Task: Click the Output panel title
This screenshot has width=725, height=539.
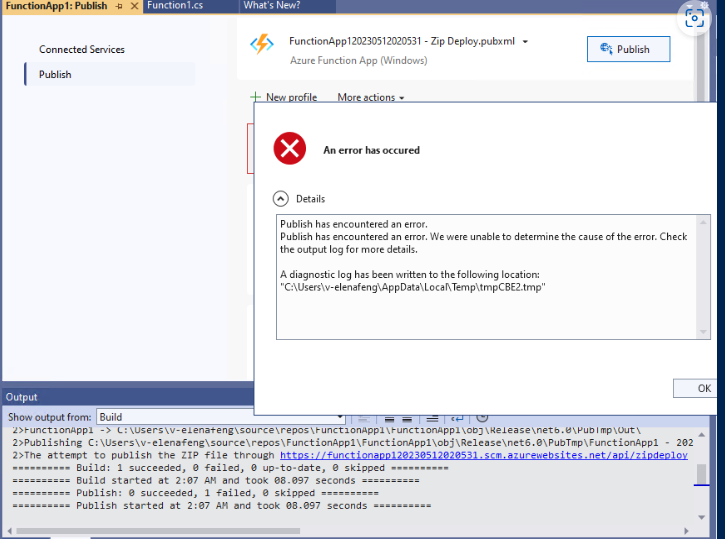Action: [21, 397]
